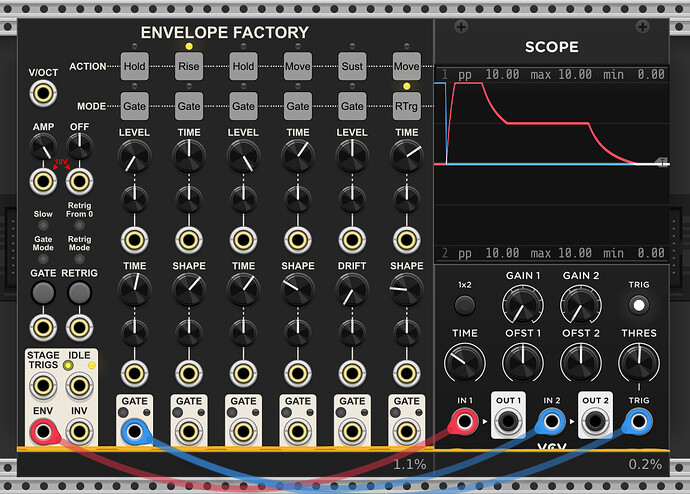Click the red ENV output jack
The height and width of the screenshot is (494, 690).
click(43, 432)
